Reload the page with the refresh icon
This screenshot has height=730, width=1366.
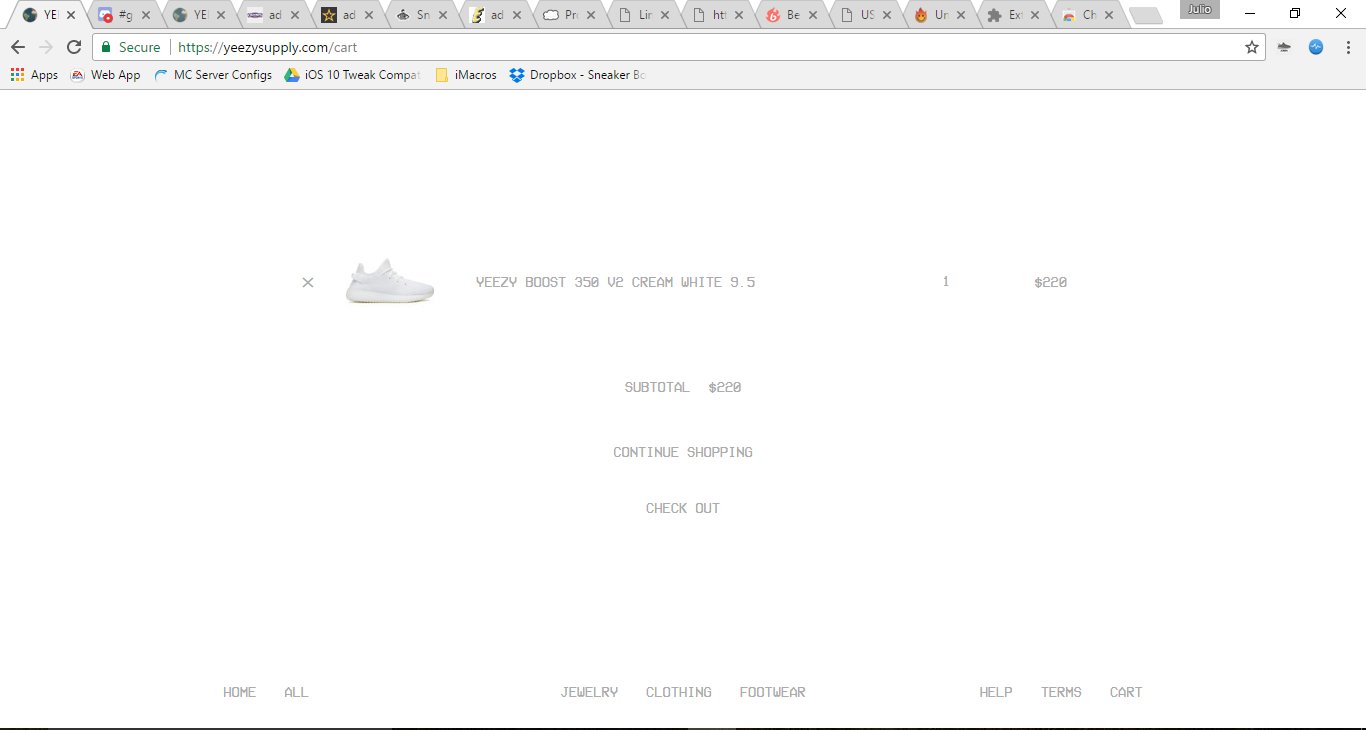pos(74,47)
